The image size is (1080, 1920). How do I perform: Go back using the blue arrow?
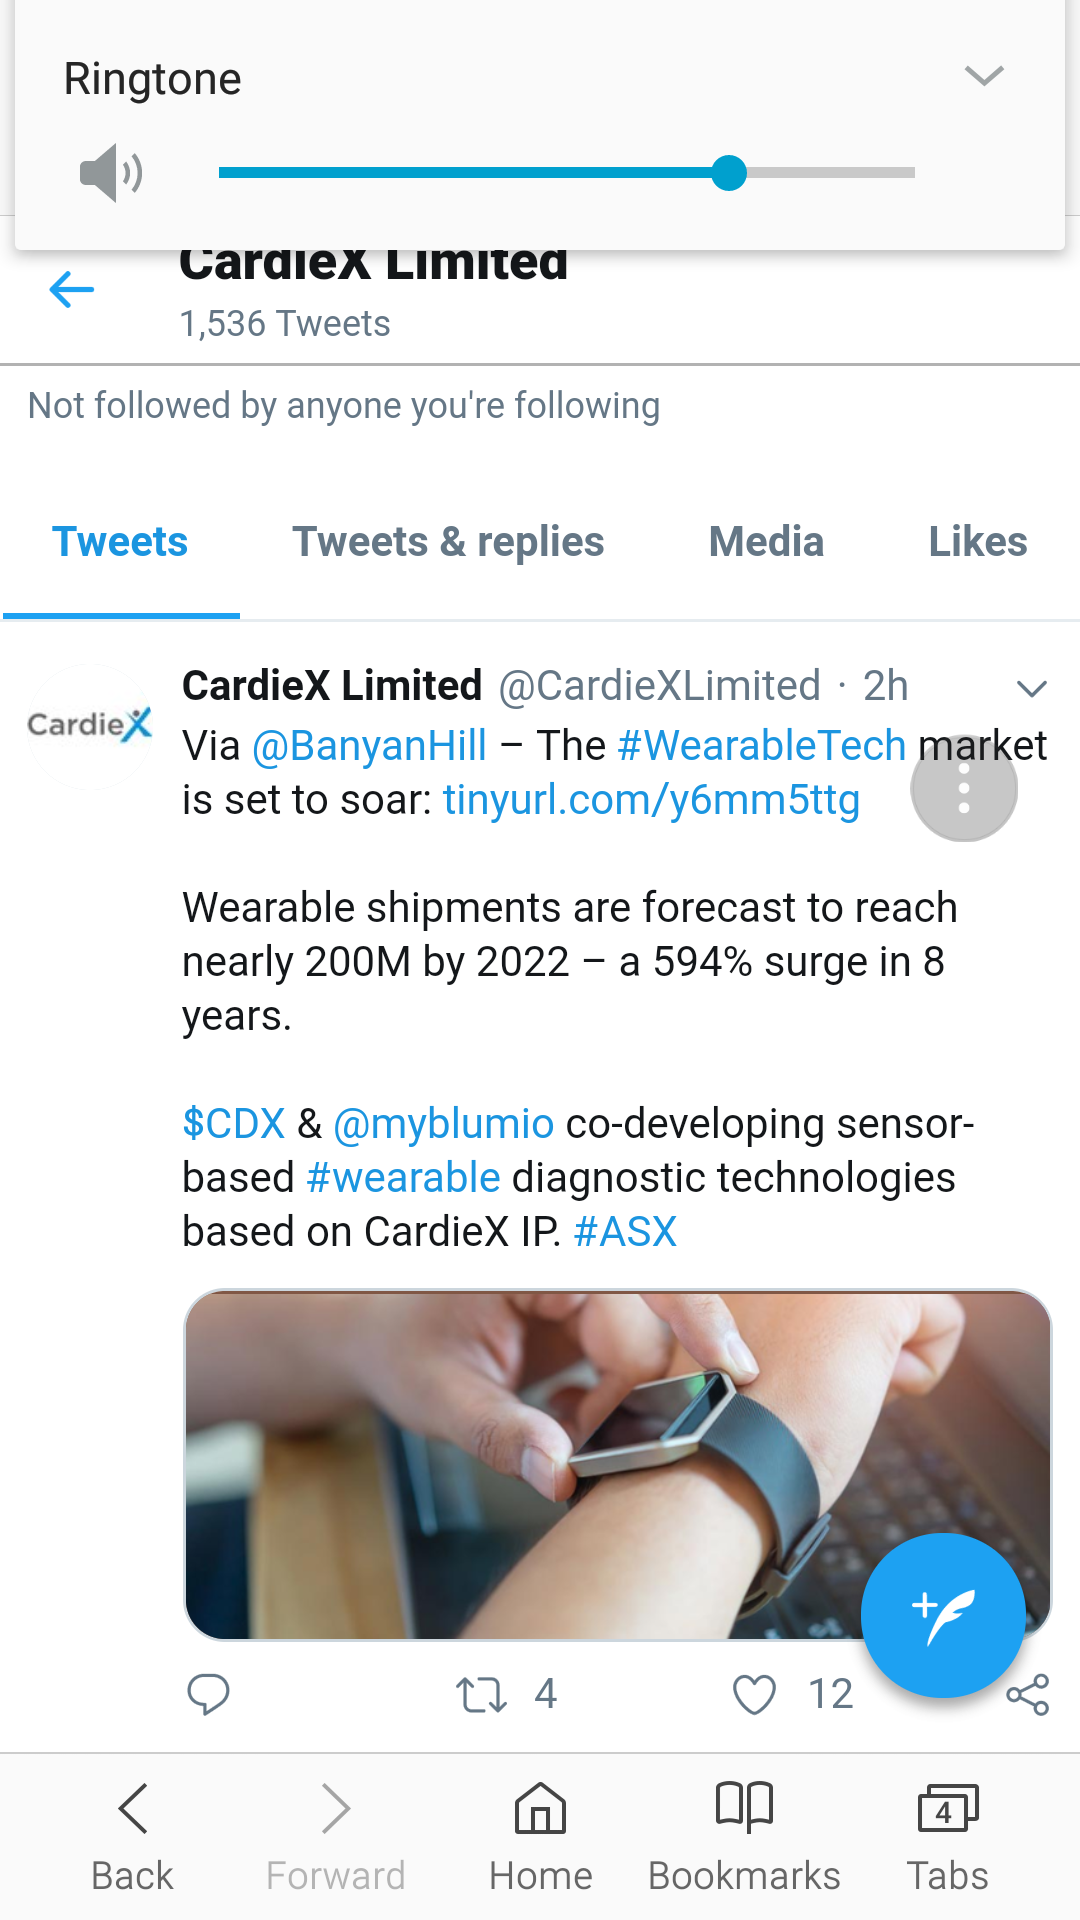pyautogui.click(x=72, y=290)
